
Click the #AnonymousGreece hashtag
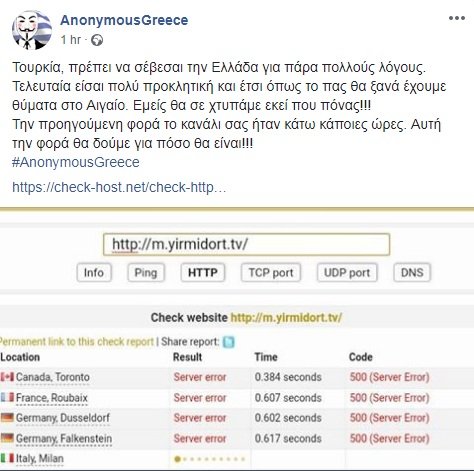pos(76,162)
